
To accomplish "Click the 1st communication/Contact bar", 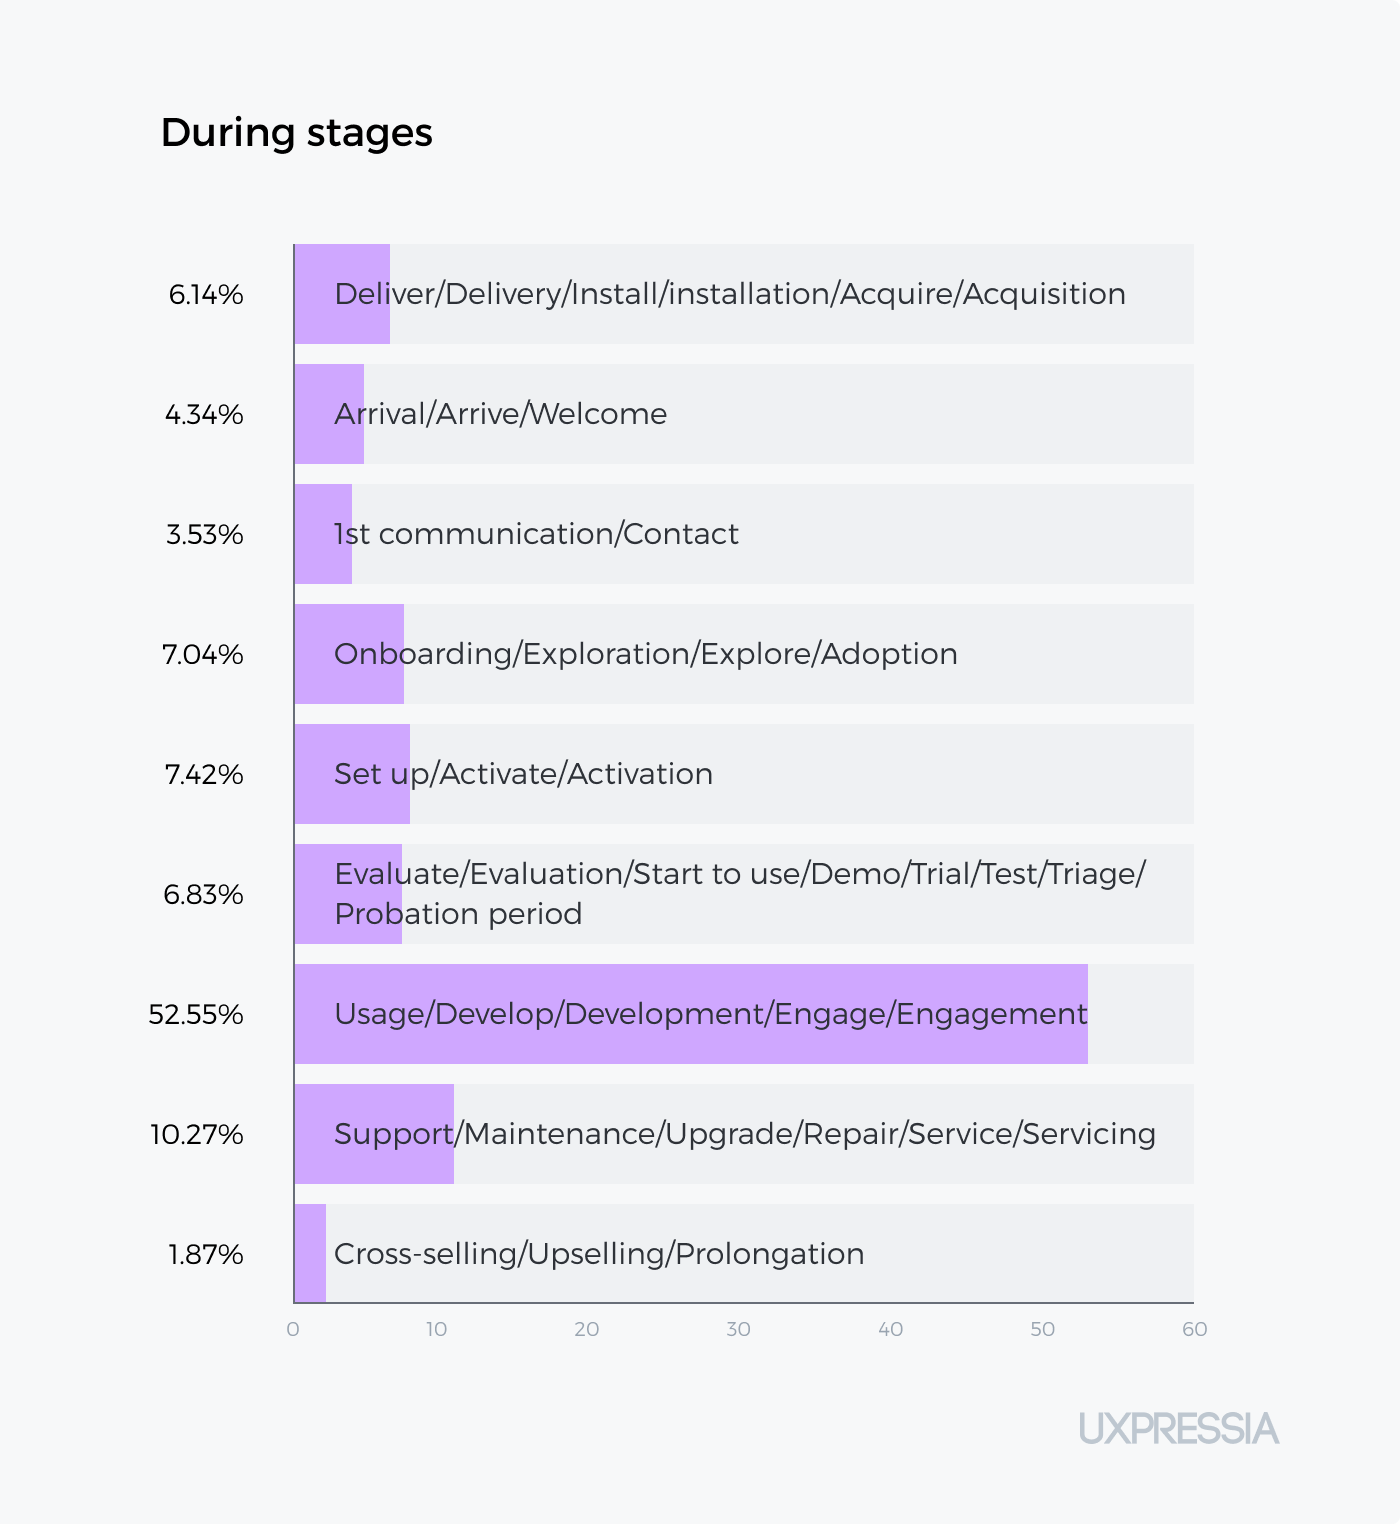I will (x=323, y=534).
